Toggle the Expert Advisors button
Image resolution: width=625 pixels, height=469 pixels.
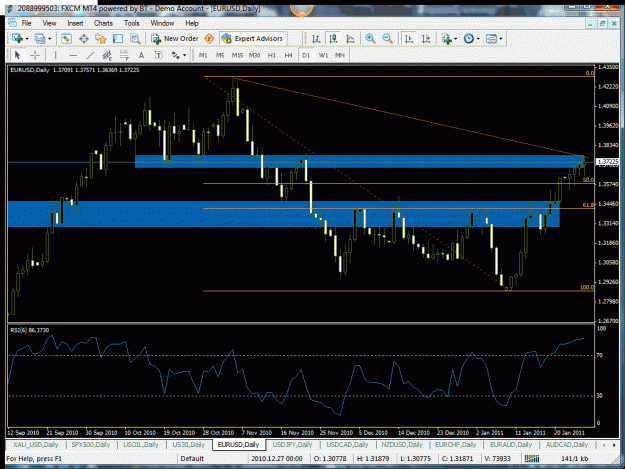(253, 39)
